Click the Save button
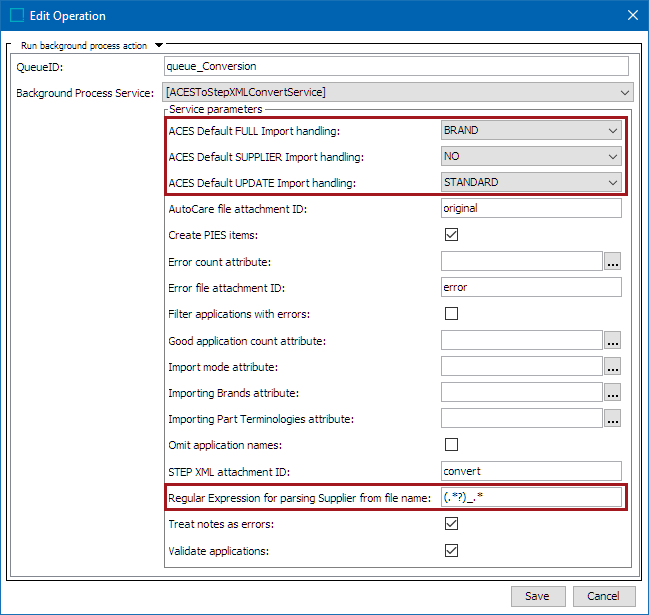Viewport: 649px width, 615px height. 538,596
